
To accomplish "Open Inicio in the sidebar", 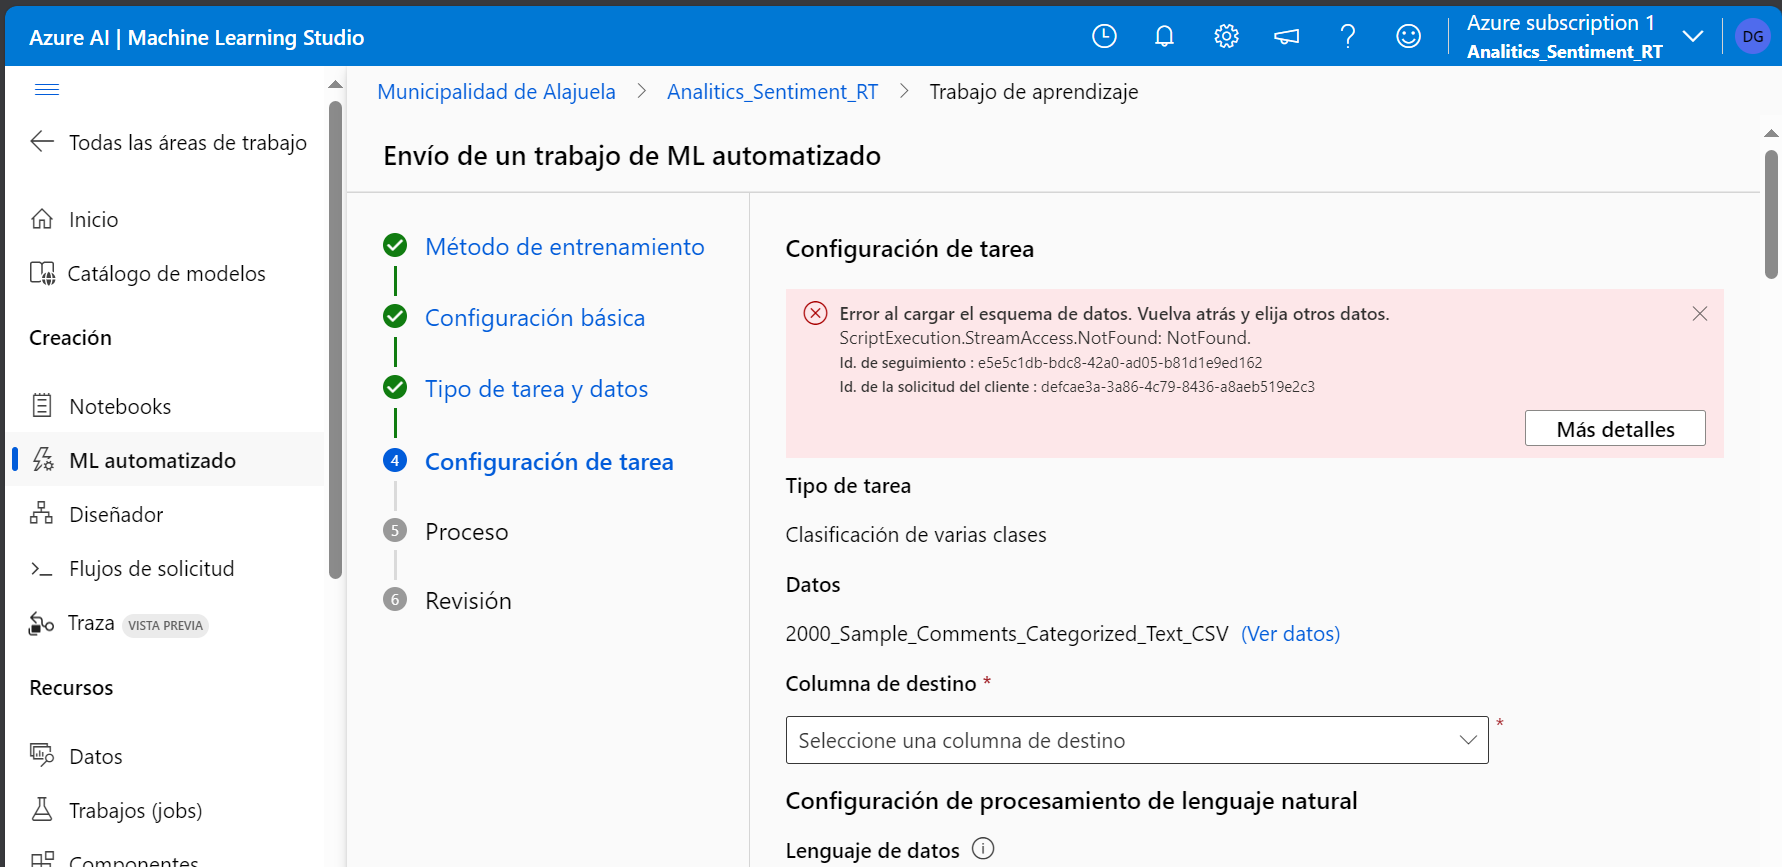I will tap(93, 219).
